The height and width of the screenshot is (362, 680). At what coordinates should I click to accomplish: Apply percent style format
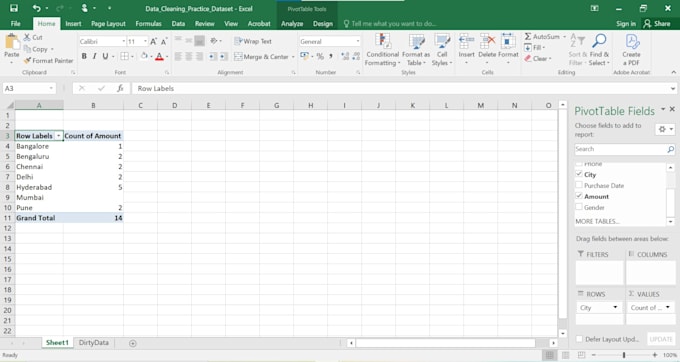coord(320,56)
